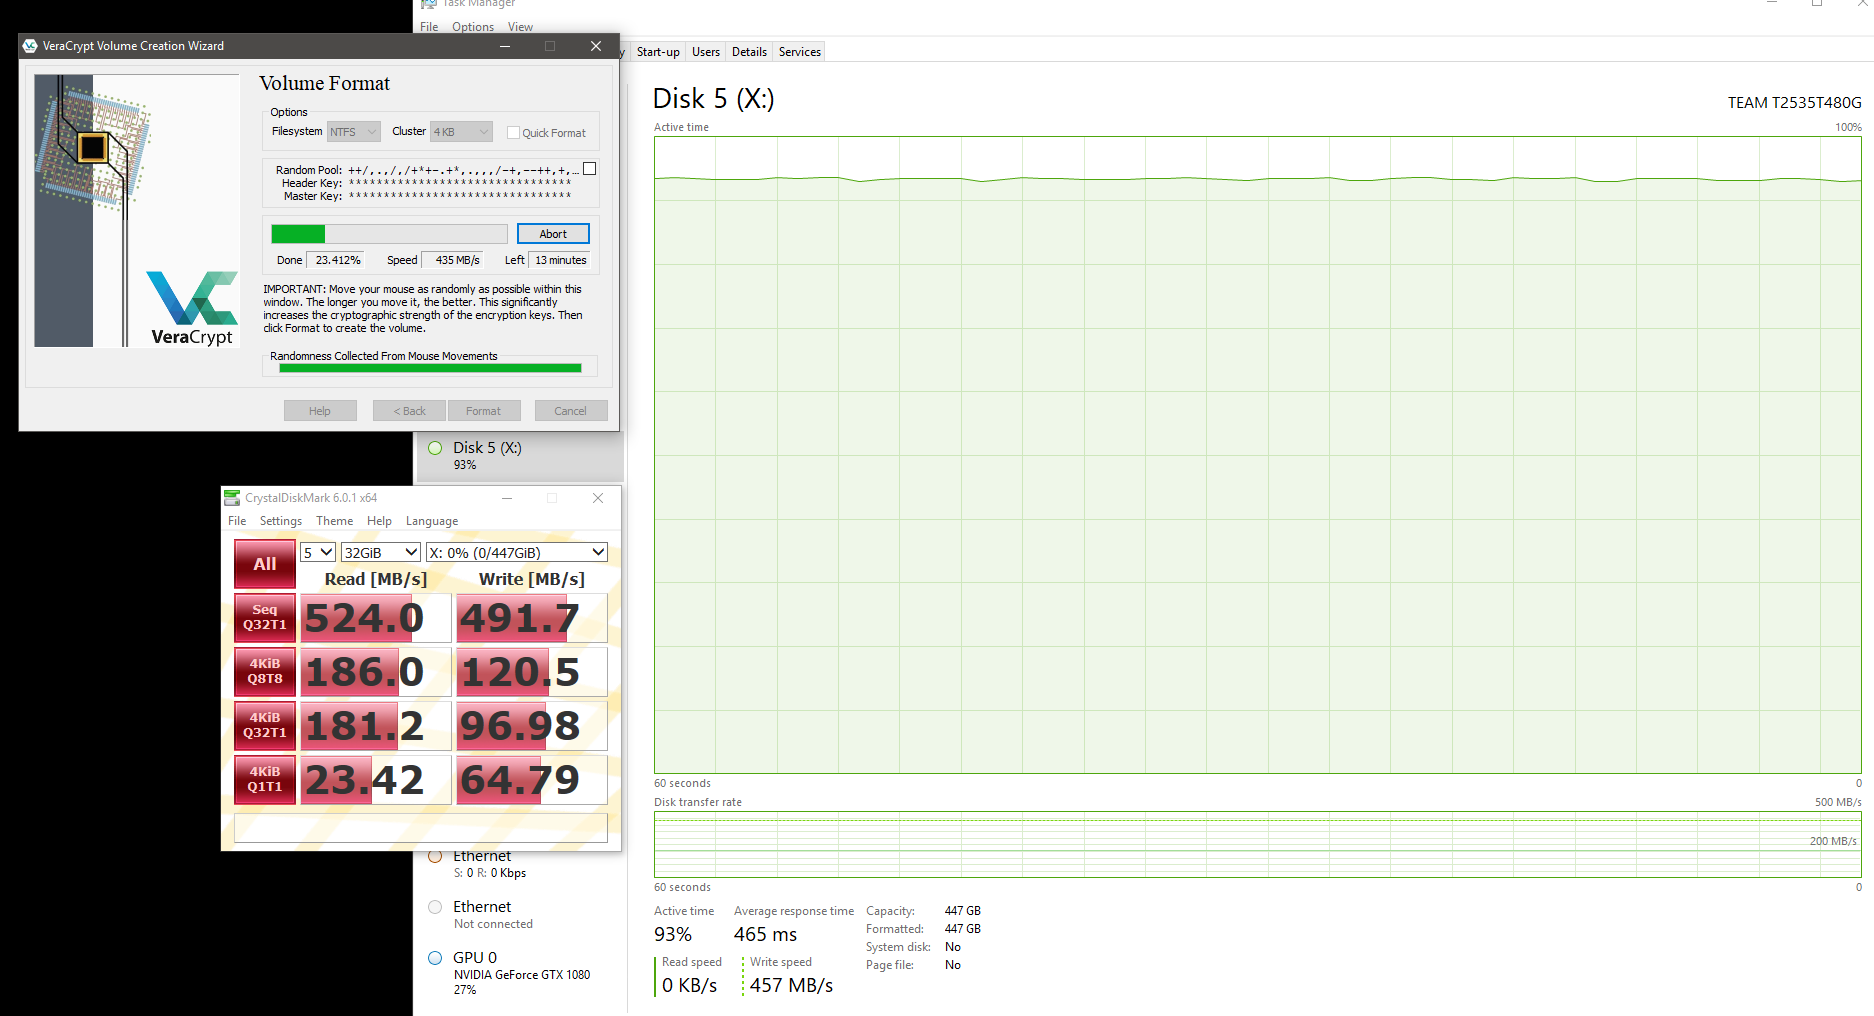1874x1016 pixels.
Task: Click the Speed 435 MB/s field
Action: (453, 260)
